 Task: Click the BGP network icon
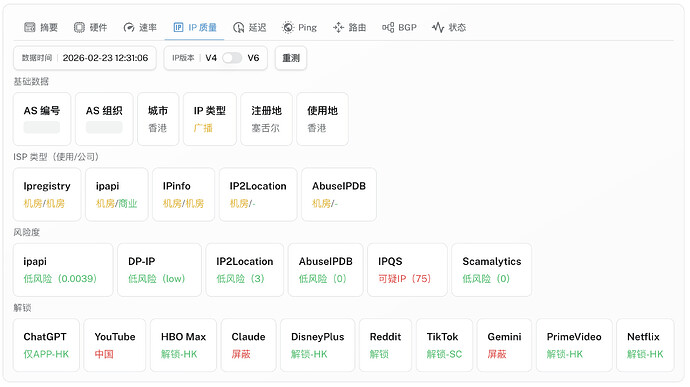(x=388, y=27)
